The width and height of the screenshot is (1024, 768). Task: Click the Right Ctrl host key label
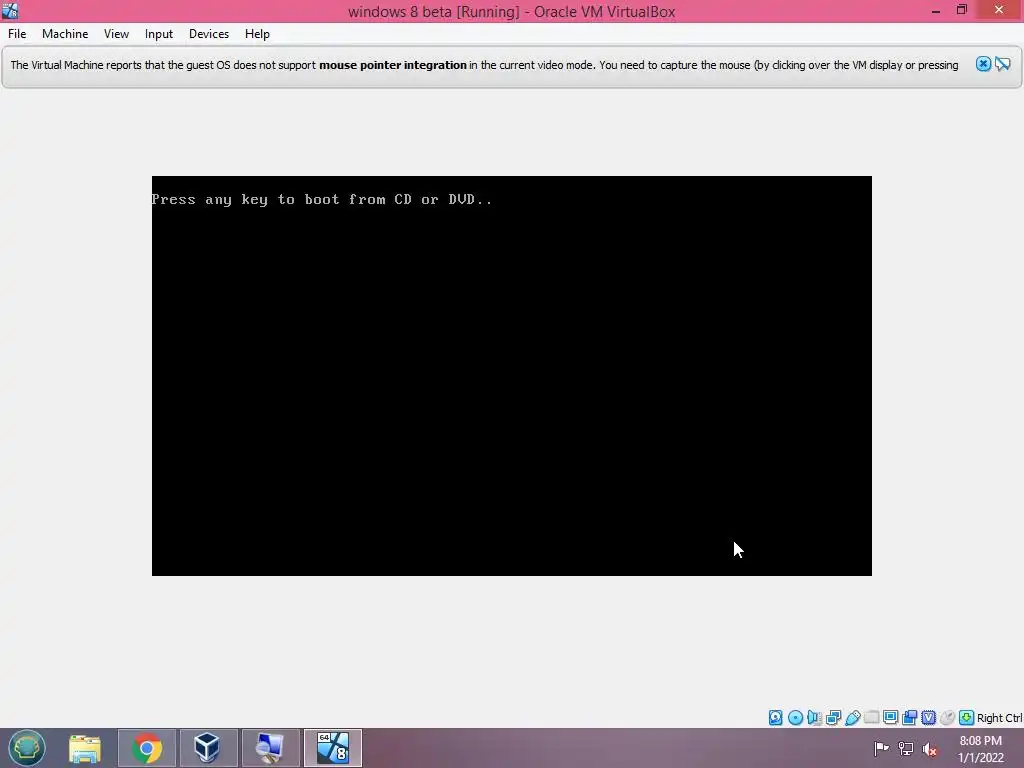tap(1000, 718)
